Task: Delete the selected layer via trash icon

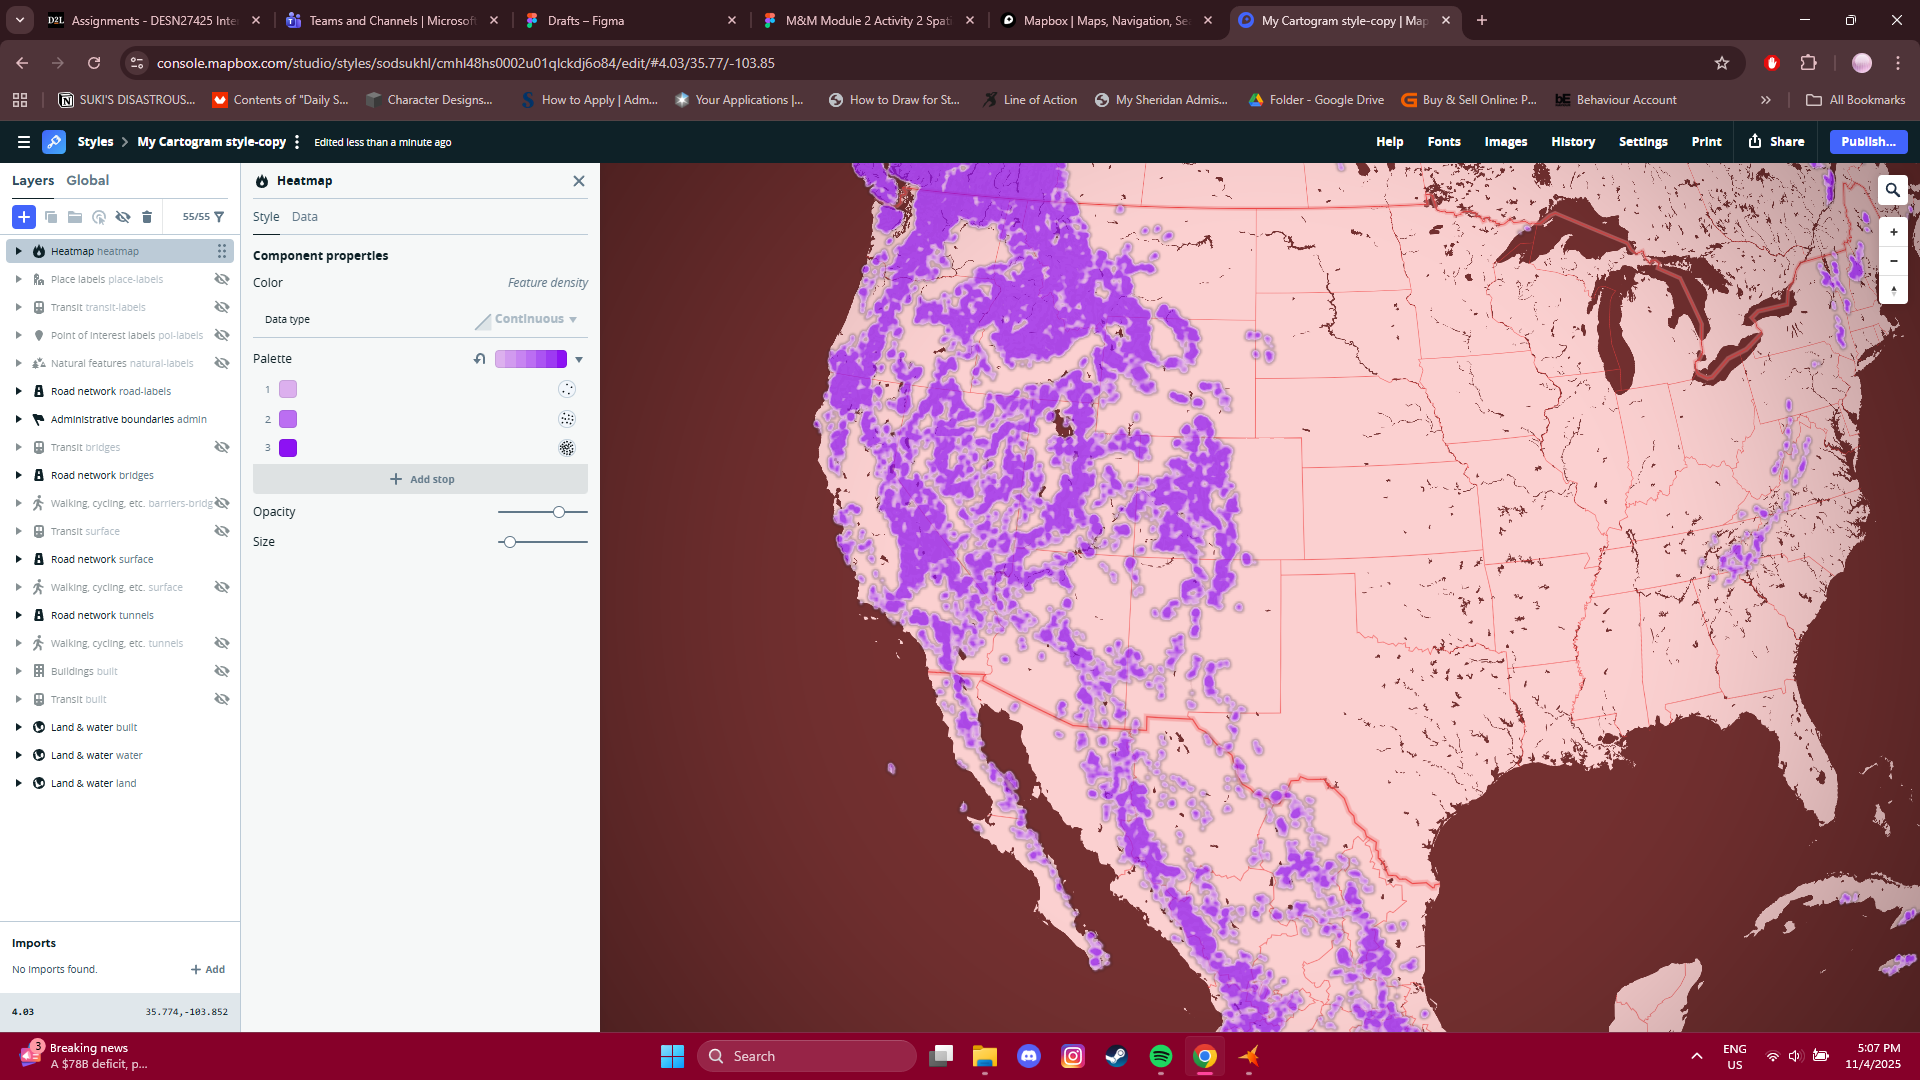Action: (147, 217)
